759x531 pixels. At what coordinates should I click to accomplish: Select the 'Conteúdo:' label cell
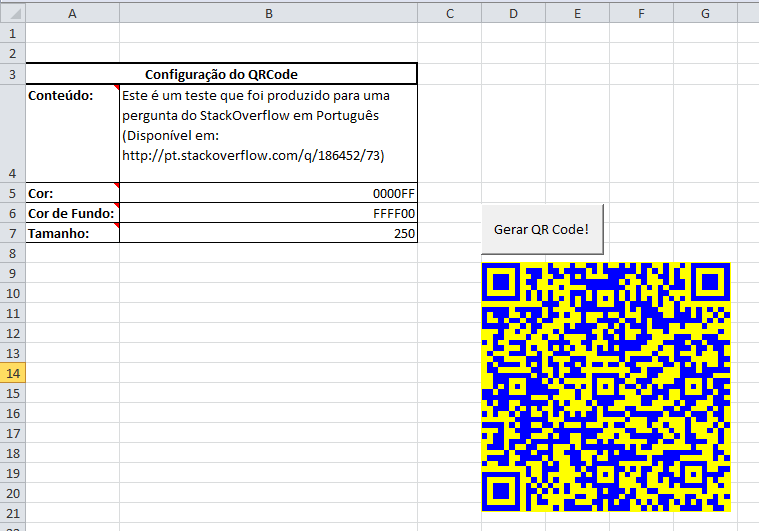coord(73,134)
